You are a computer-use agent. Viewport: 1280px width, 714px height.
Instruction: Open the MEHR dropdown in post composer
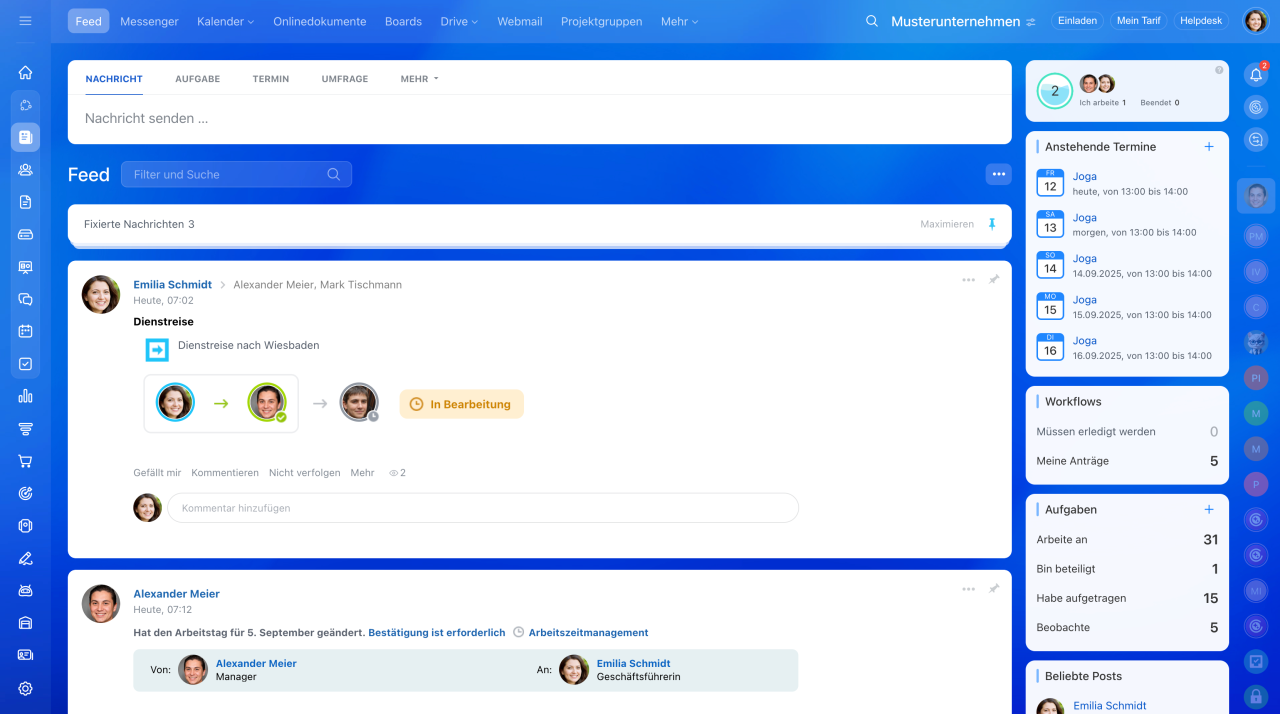tap(419, 78)
